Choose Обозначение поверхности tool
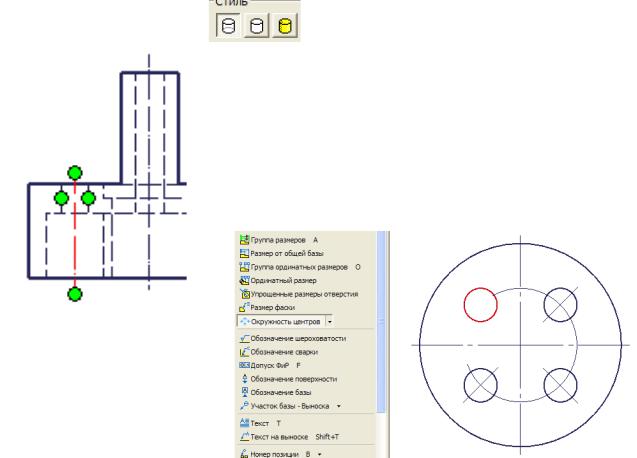 pos(288,379)
